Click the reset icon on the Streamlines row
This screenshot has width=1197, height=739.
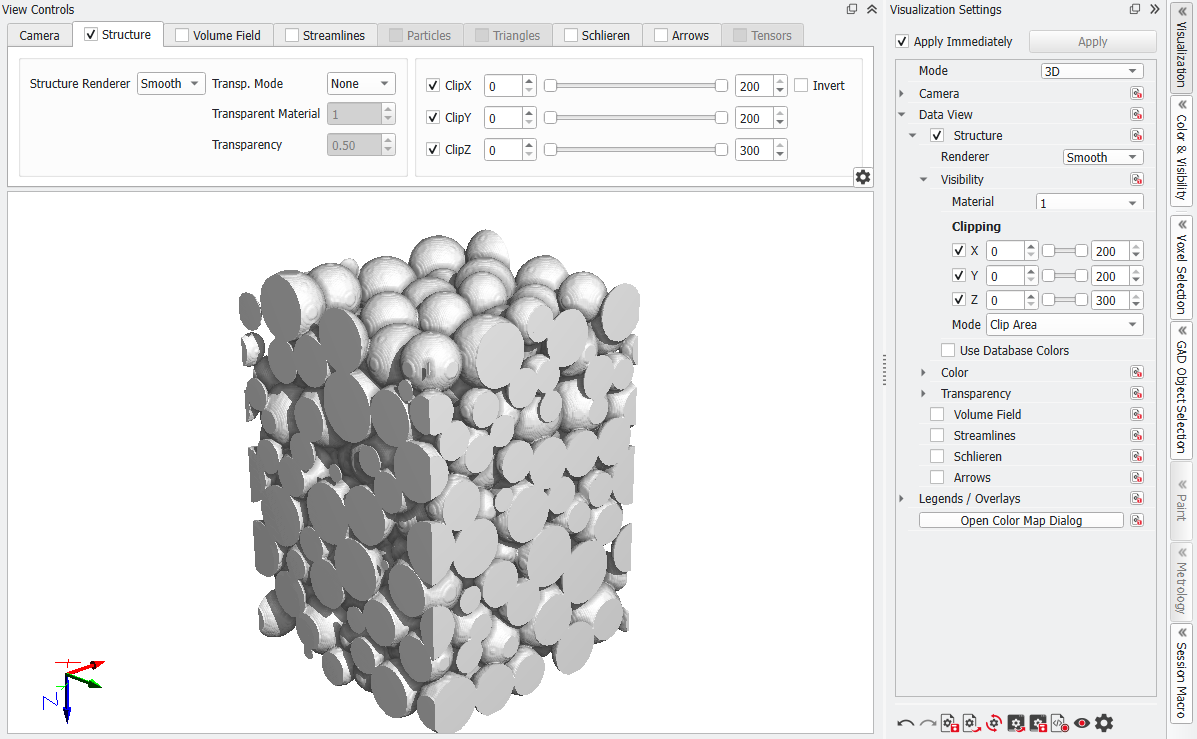pyautogui.click(x=1137, y=435)
